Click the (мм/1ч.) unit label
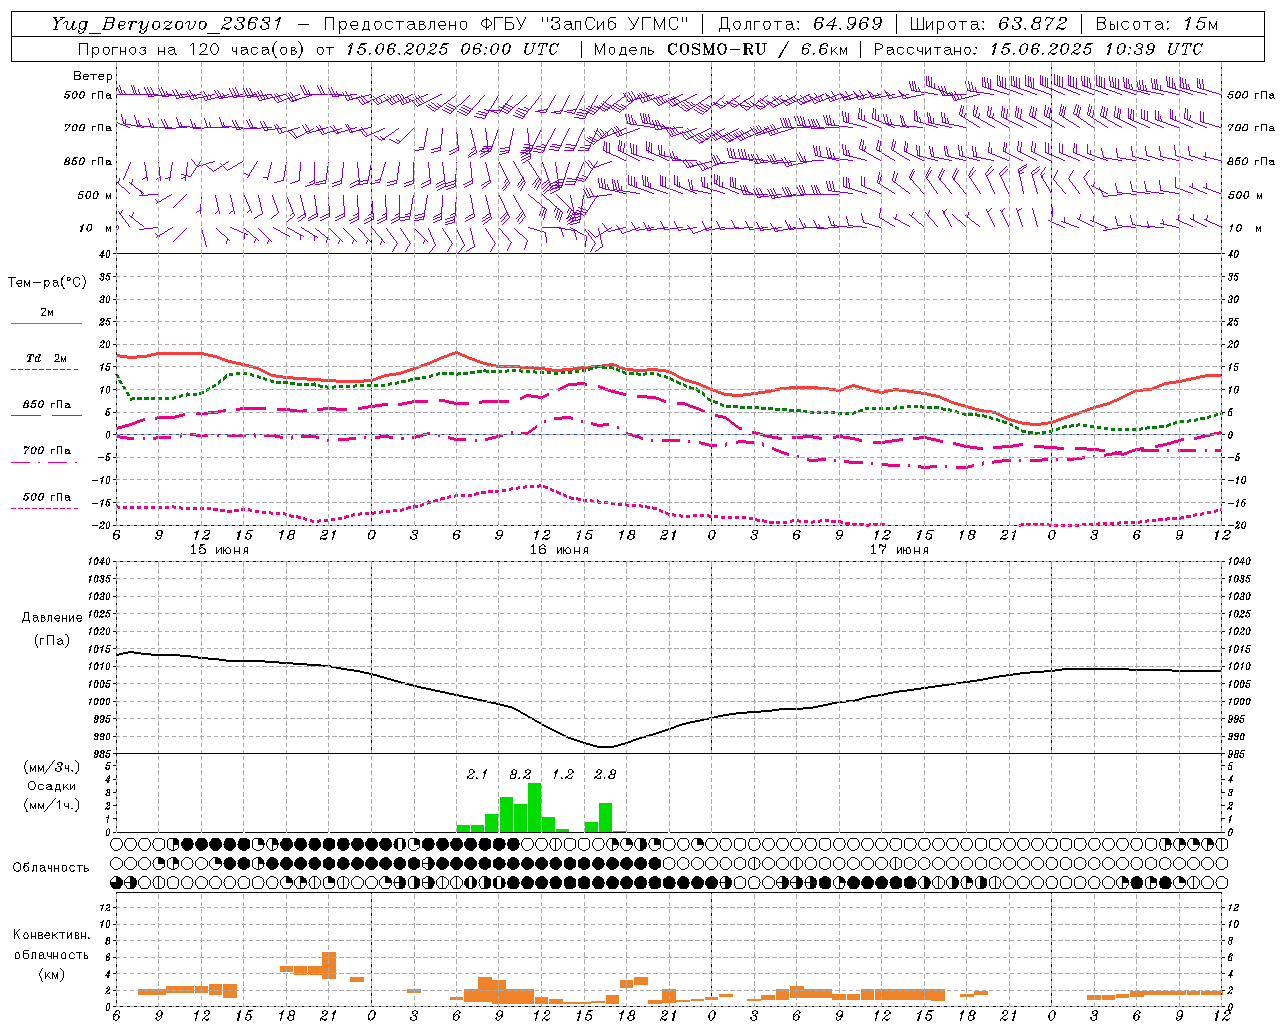Screen dimensions: 1280x1024 point(50,805)
